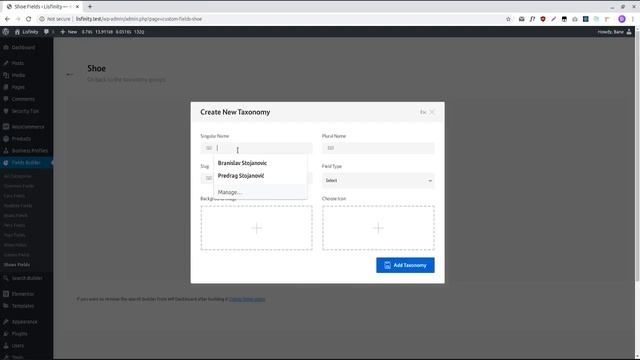Click the browser address bar URL
The width and height of the screenshot is (640, 360).
coord(138,19)
